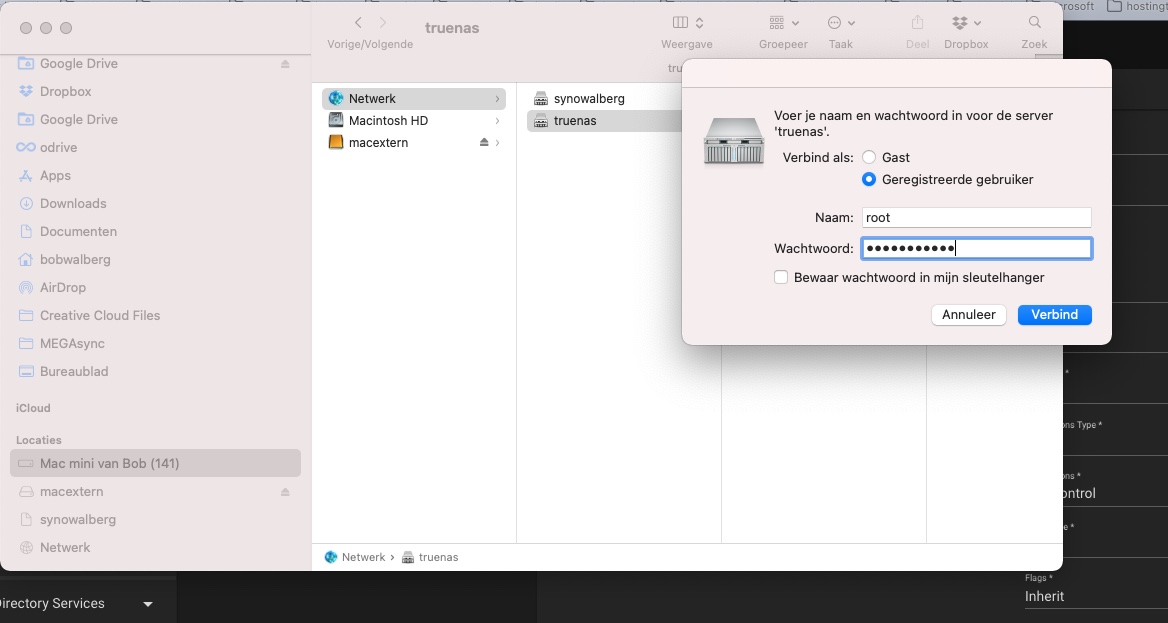1168x623 pixels.
Task: Open Dropbox in the Finder sidebar
Action: 66,92
